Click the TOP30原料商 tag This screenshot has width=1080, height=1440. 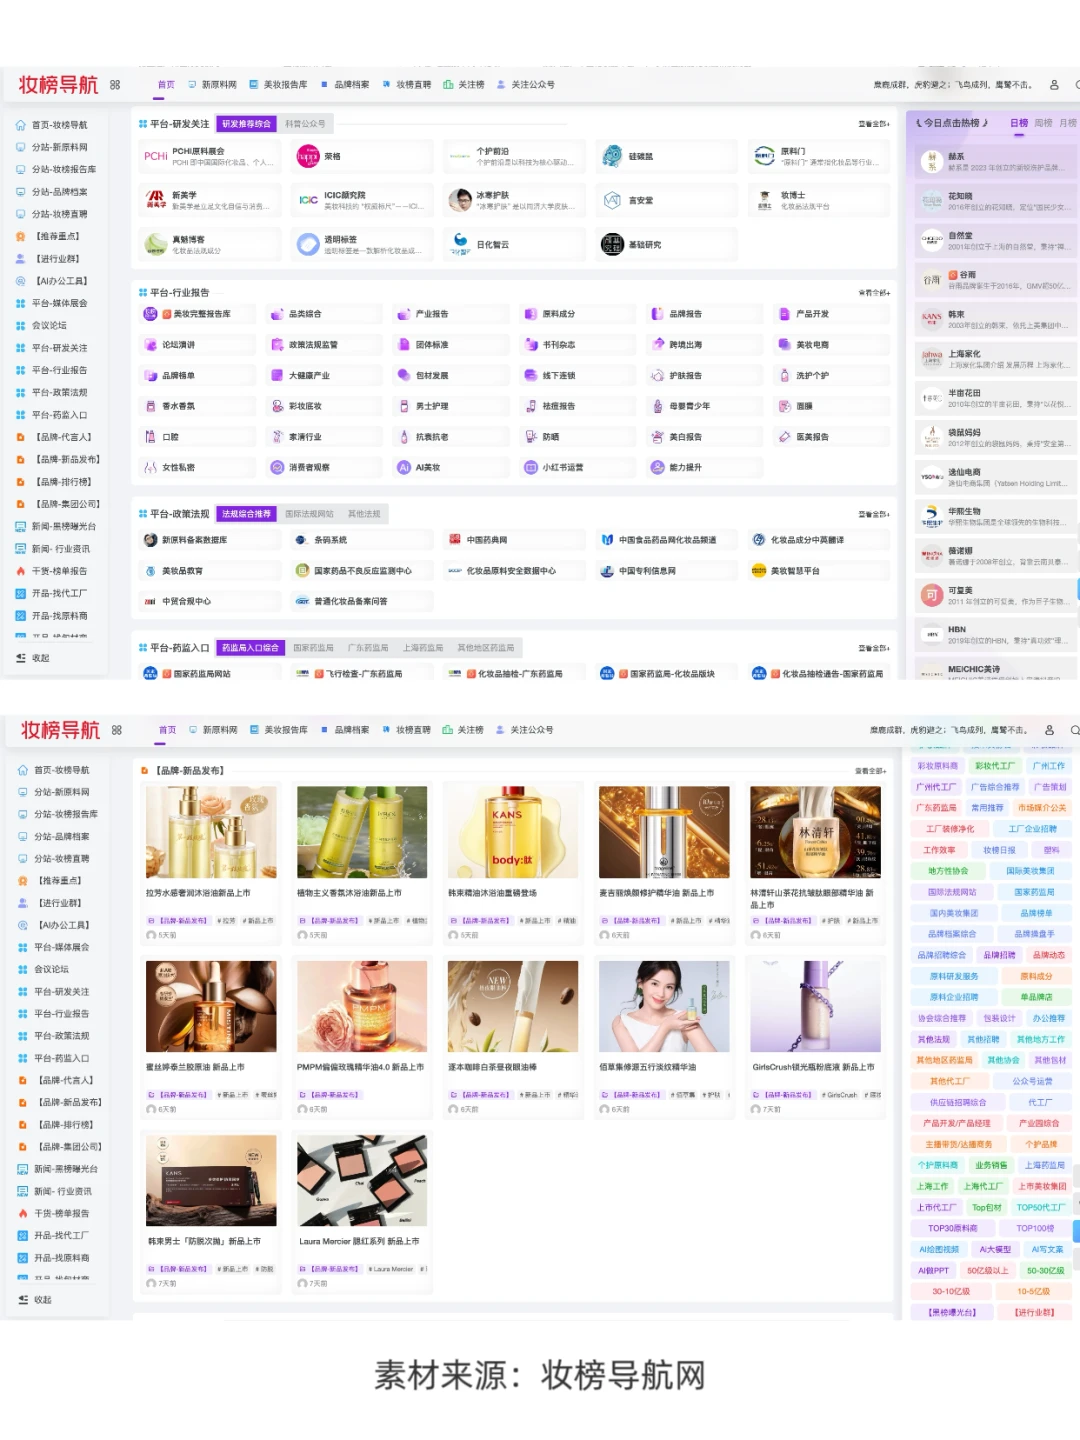tap(953, 1228)
